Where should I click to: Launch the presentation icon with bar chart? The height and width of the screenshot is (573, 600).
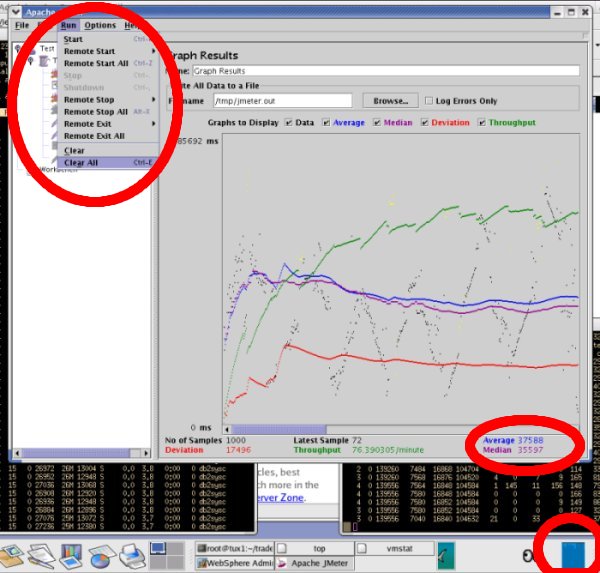click(71, 556)
